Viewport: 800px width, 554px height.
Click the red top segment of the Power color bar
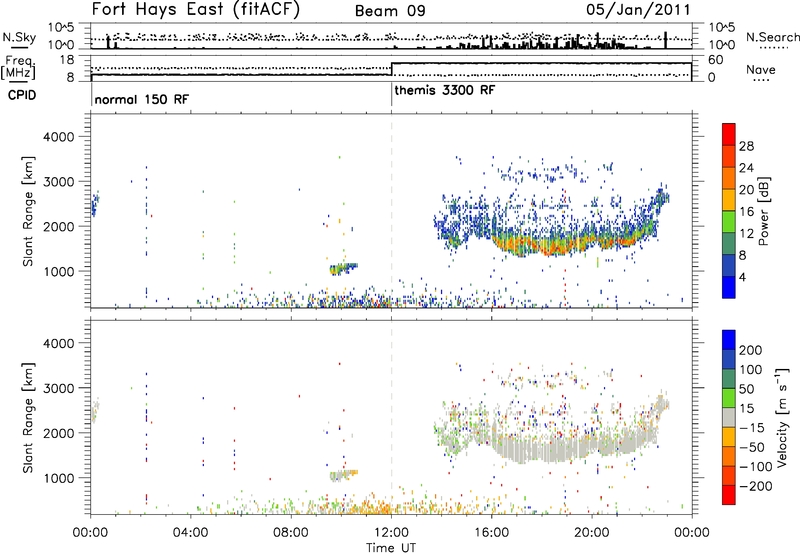tap(729, 134)
